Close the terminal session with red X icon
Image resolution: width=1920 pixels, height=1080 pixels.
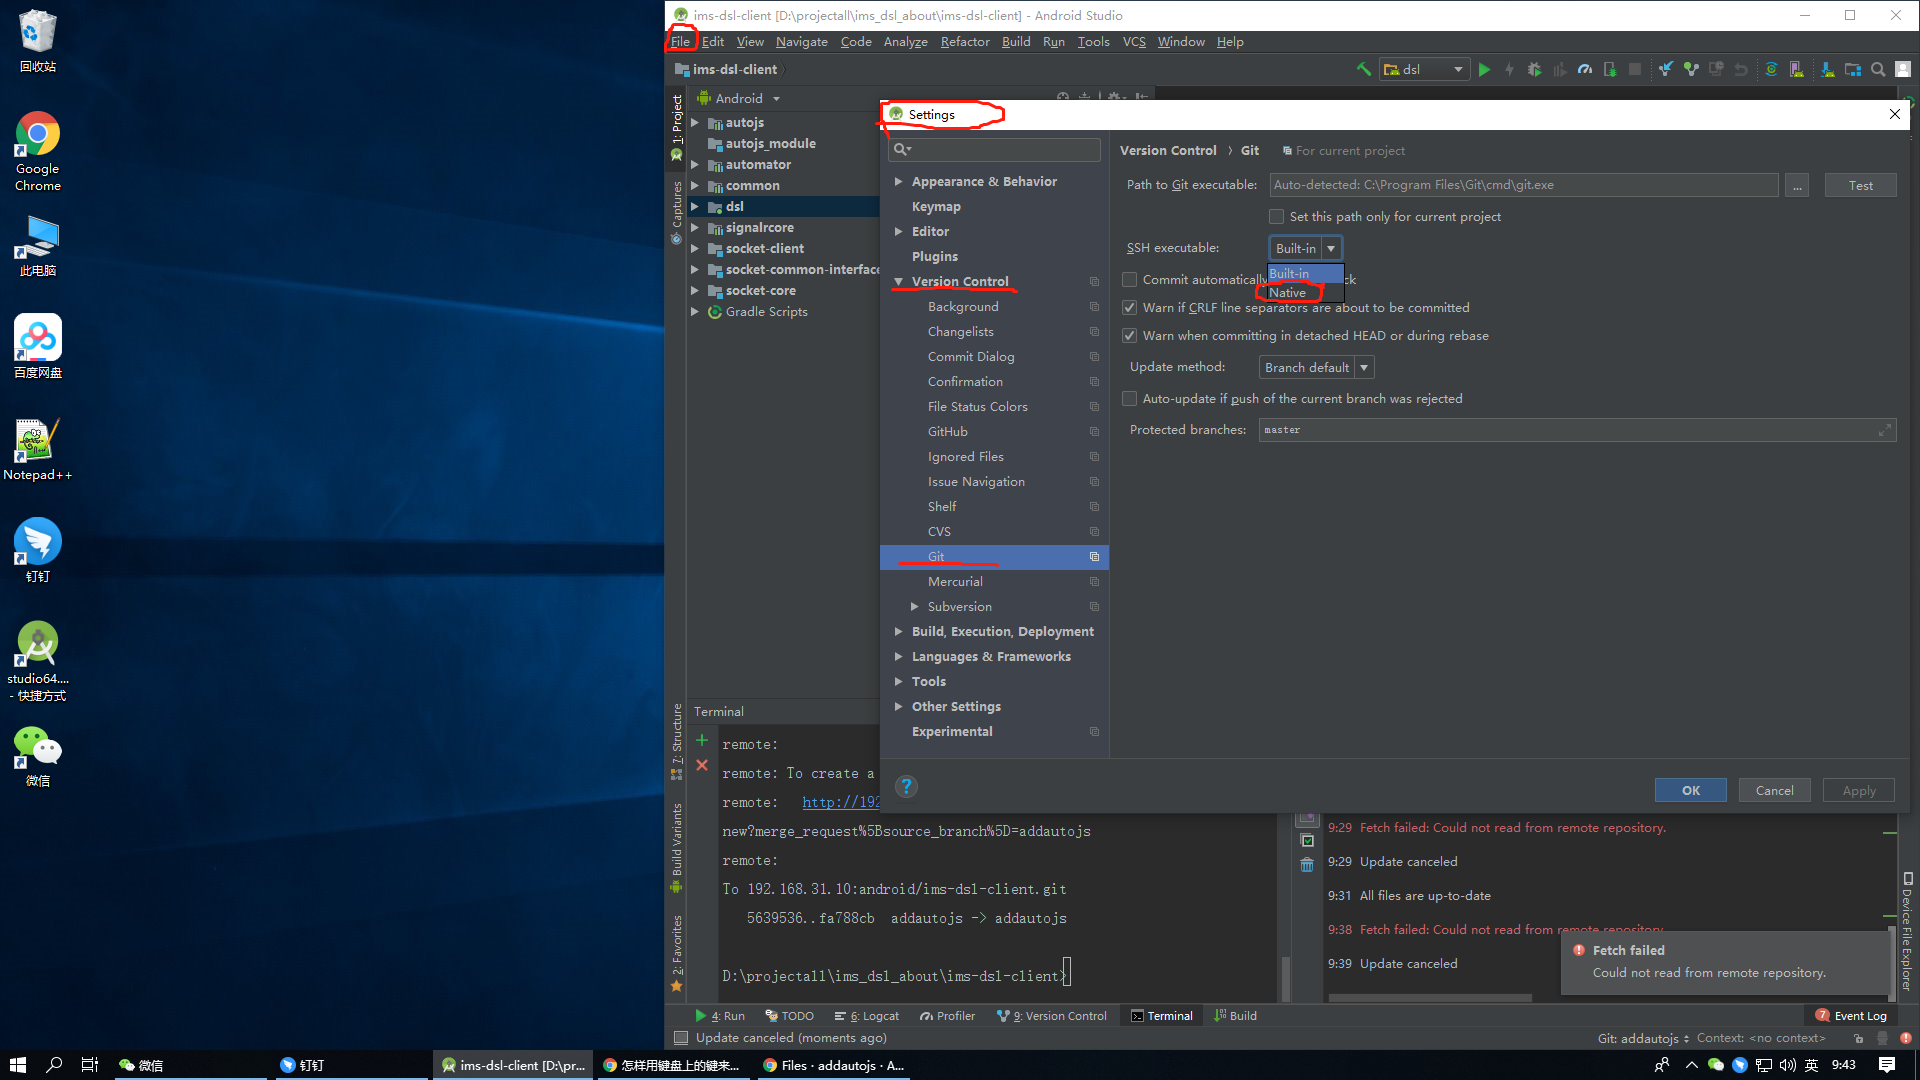[x=702, y=765]
